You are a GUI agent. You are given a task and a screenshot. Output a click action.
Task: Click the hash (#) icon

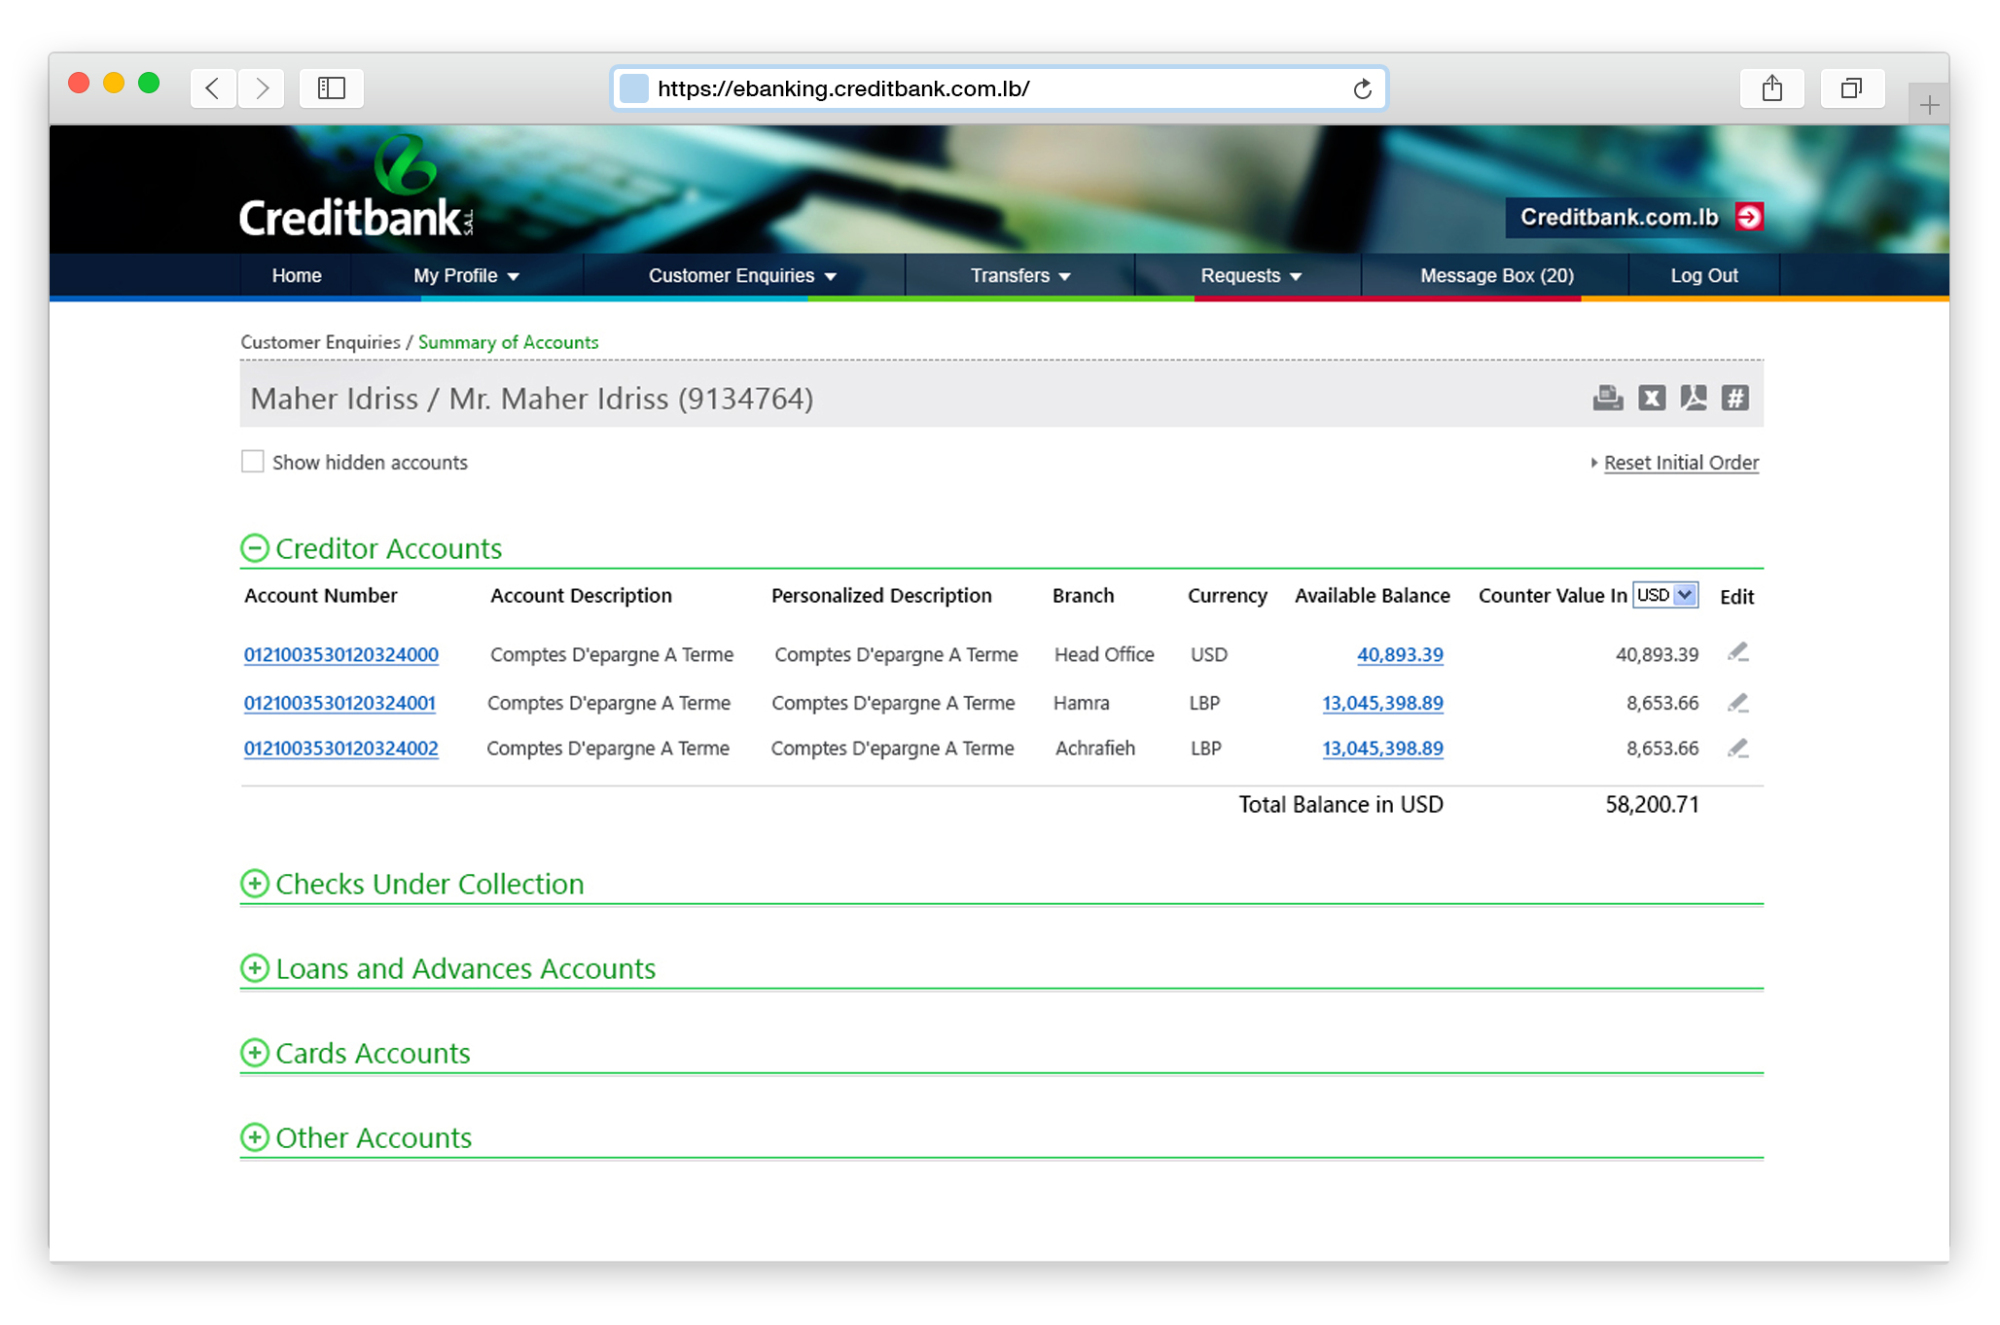pos(1735,398)
